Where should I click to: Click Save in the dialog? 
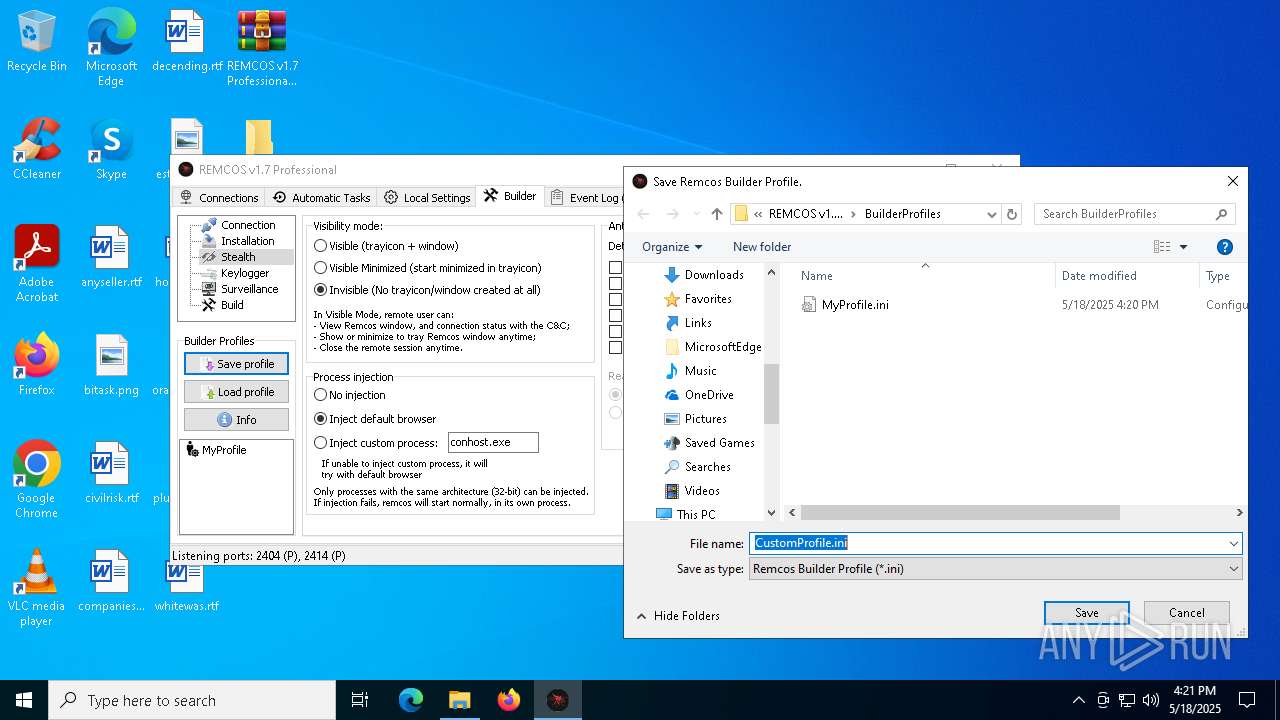coord(1087,613)
